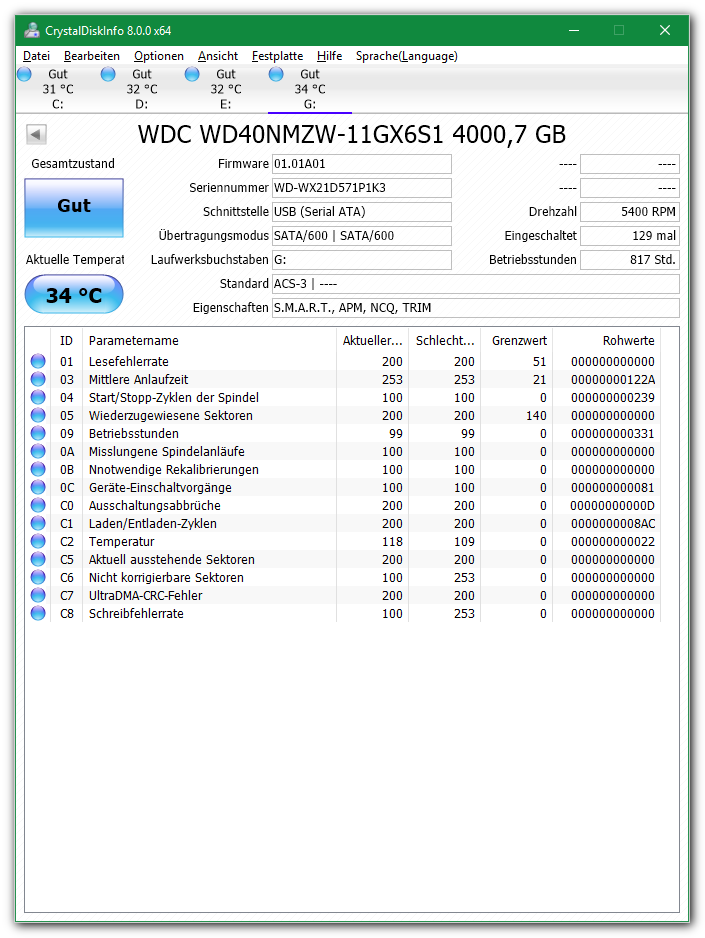Click status circle of UltraDMA-CRC-Fehler row
Viewport: 705px width, 938px height.
(38, 595)
